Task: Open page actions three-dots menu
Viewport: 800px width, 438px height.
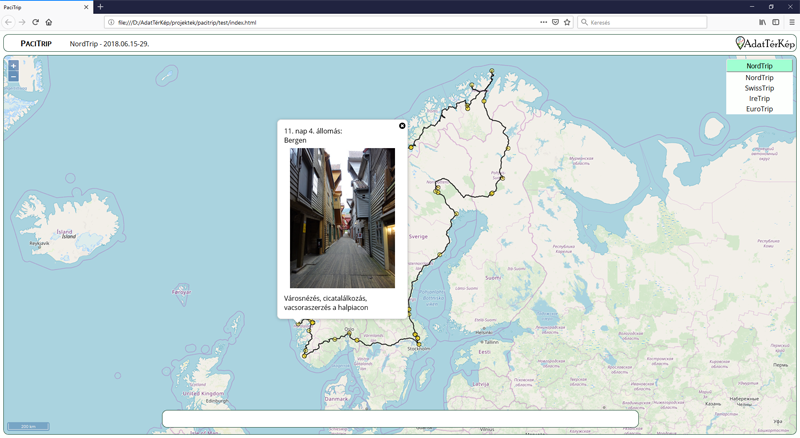Action: pyautogui.click(x=543, y=22)
